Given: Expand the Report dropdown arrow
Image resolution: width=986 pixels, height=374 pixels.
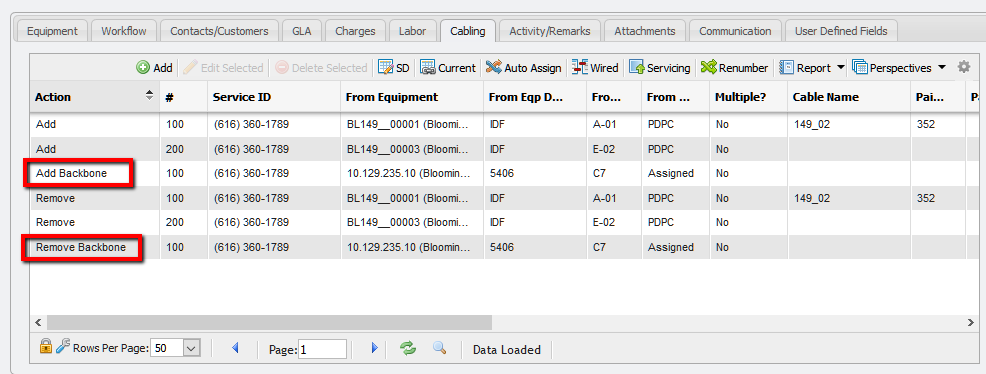Looking at the screenshot, I should pyautogui.click(x=841, y=67).
